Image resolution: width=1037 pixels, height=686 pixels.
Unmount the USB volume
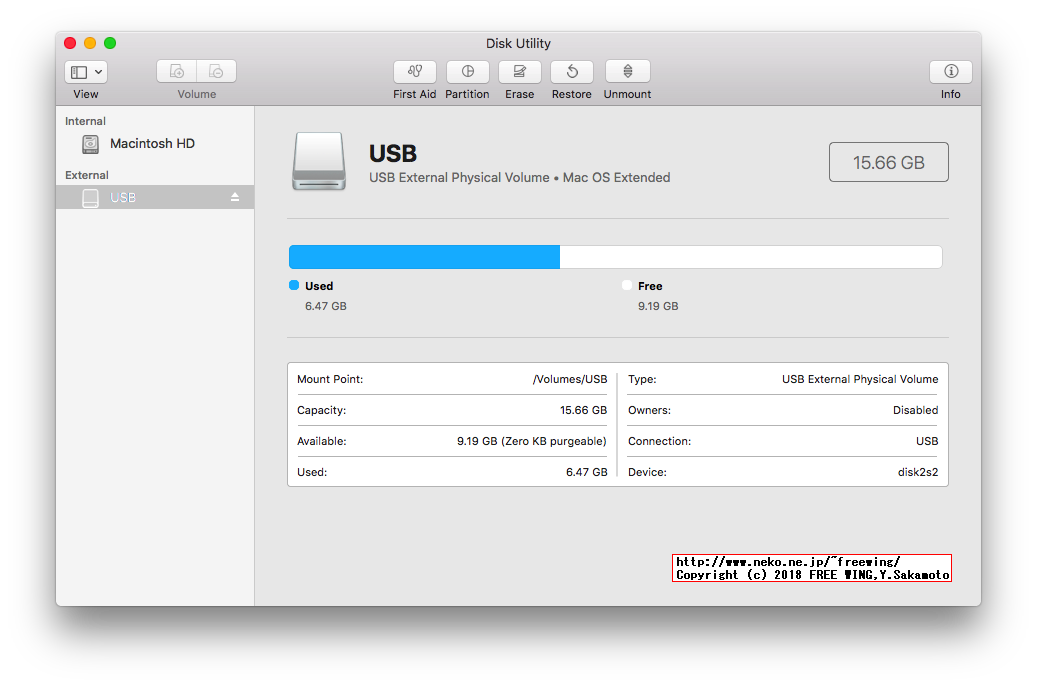pyautogui.click(x=627, y=72)
